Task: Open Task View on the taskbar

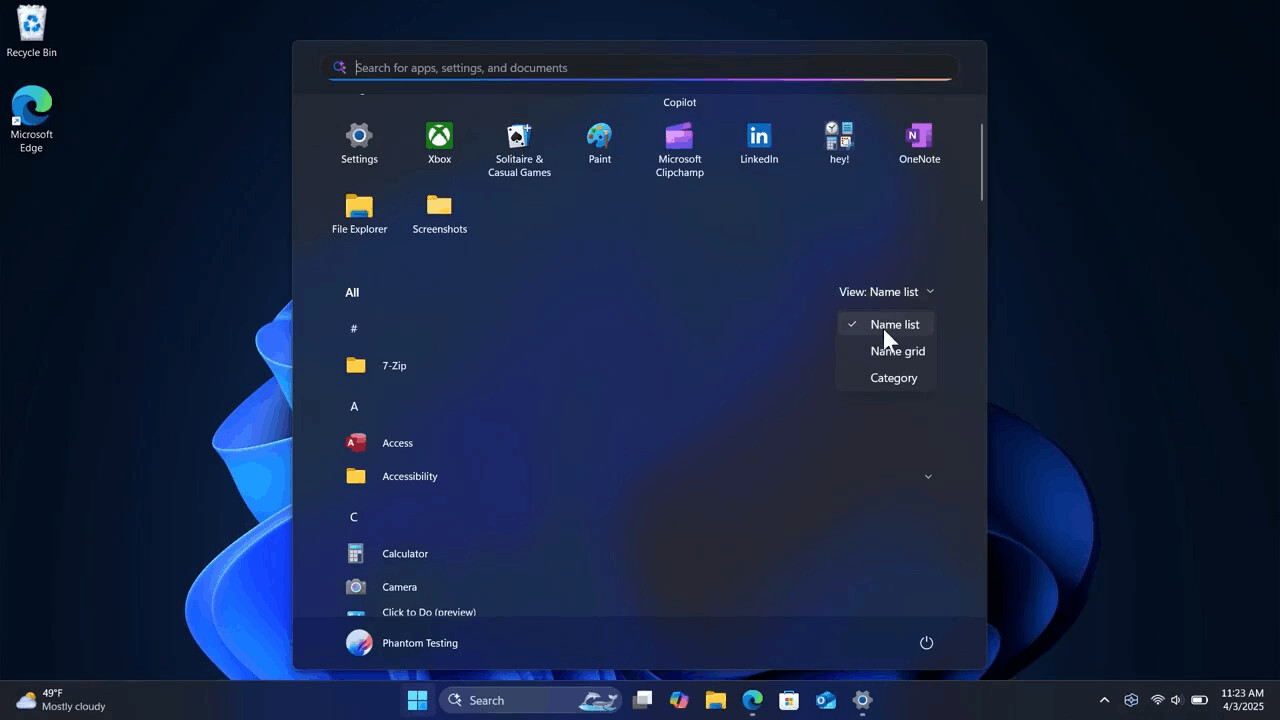Action: coord(643,700)
